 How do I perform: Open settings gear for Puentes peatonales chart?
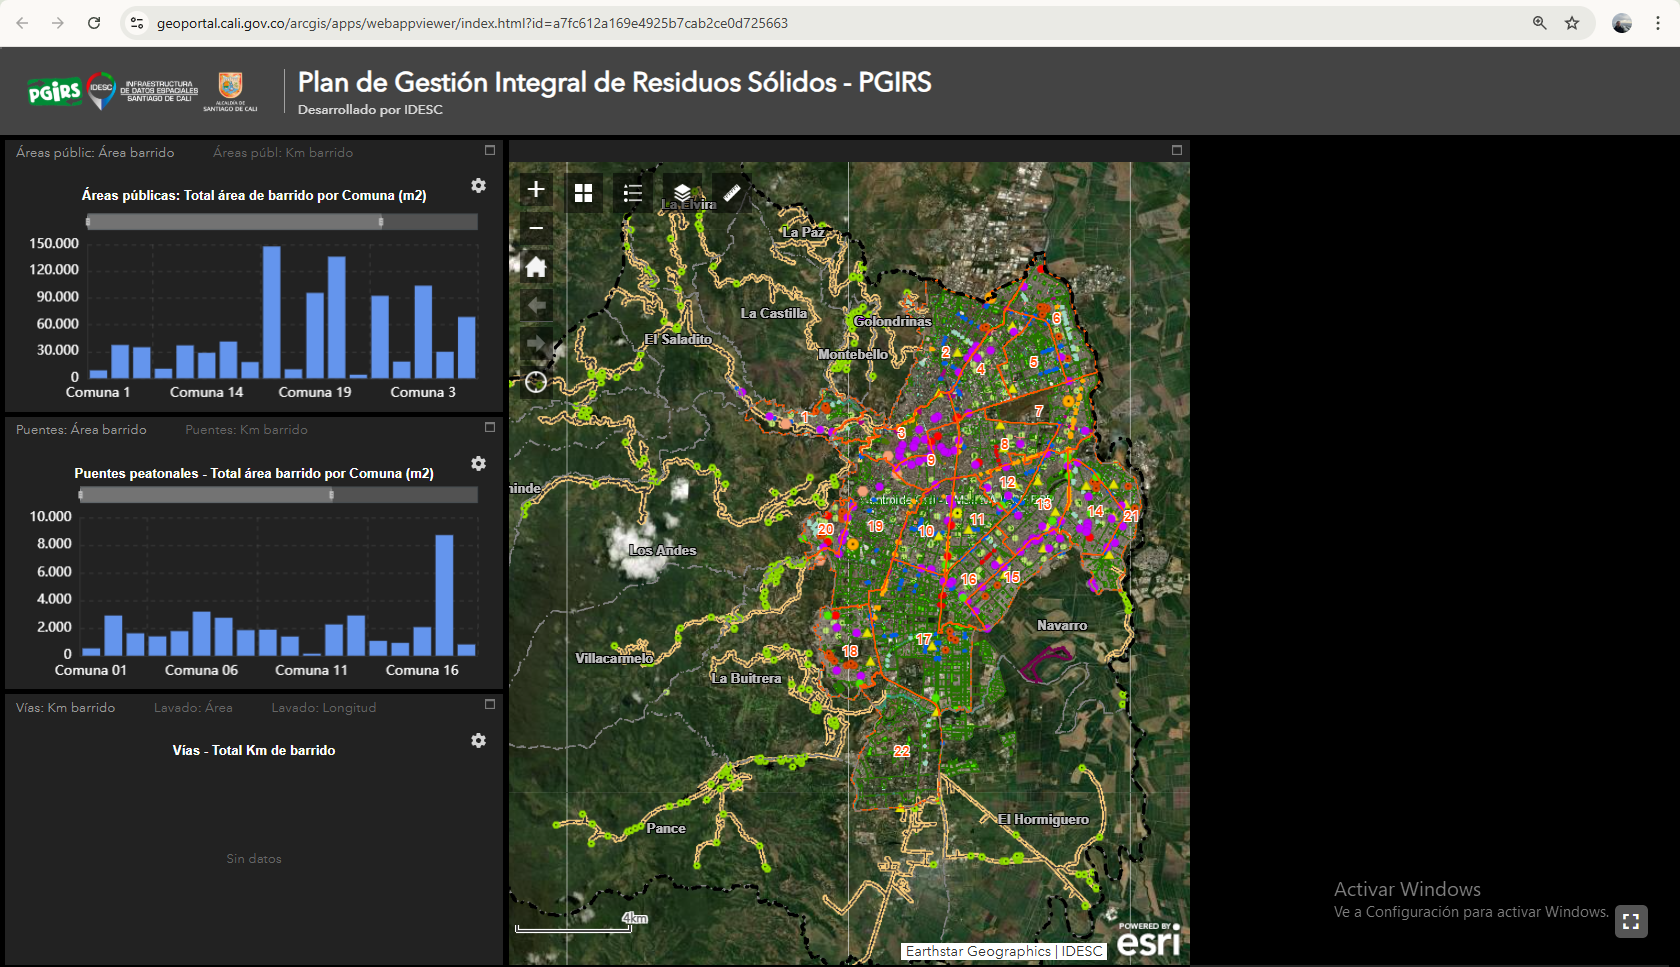(x=478, y=464)
